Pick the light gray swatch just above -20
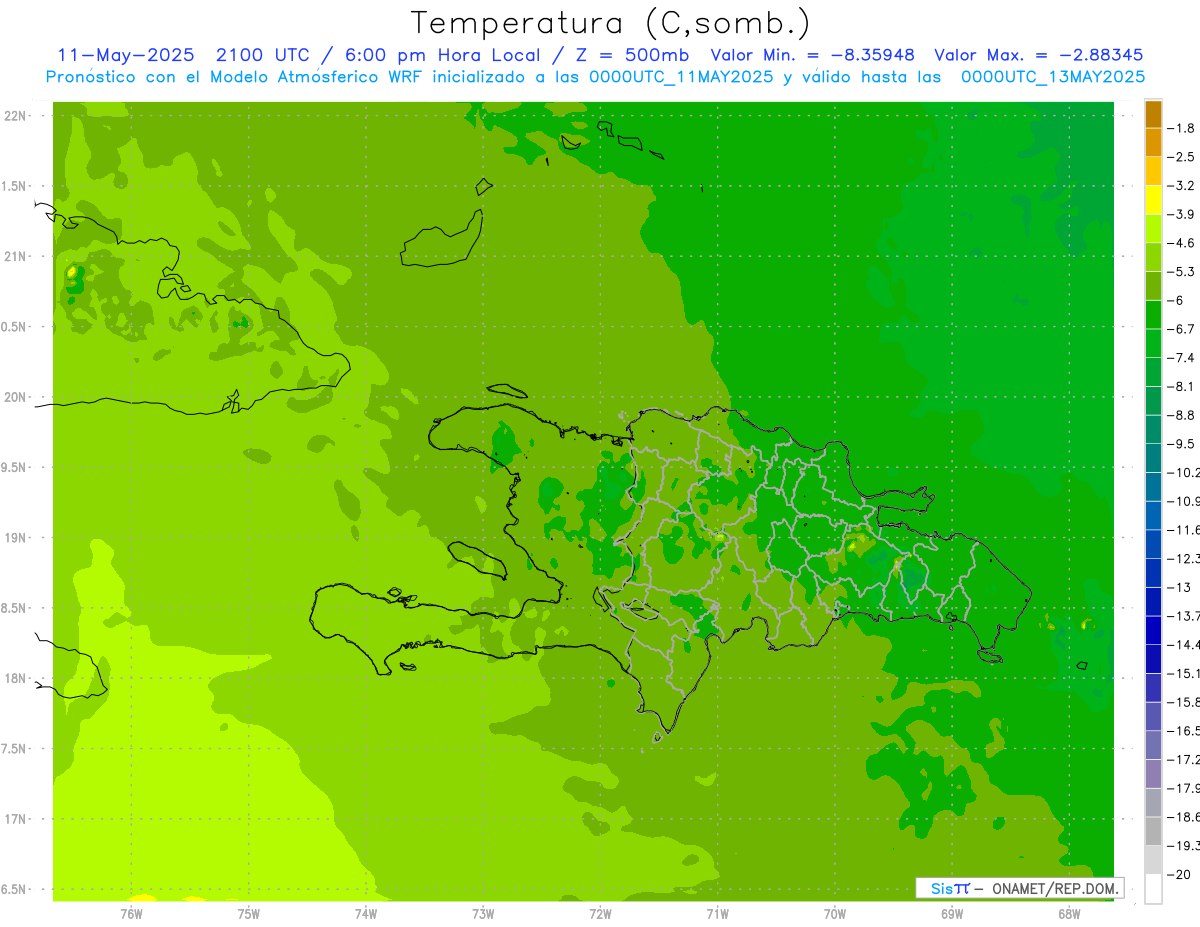This screenshot has width=1200, height=927. click(x=1153, y=860)
